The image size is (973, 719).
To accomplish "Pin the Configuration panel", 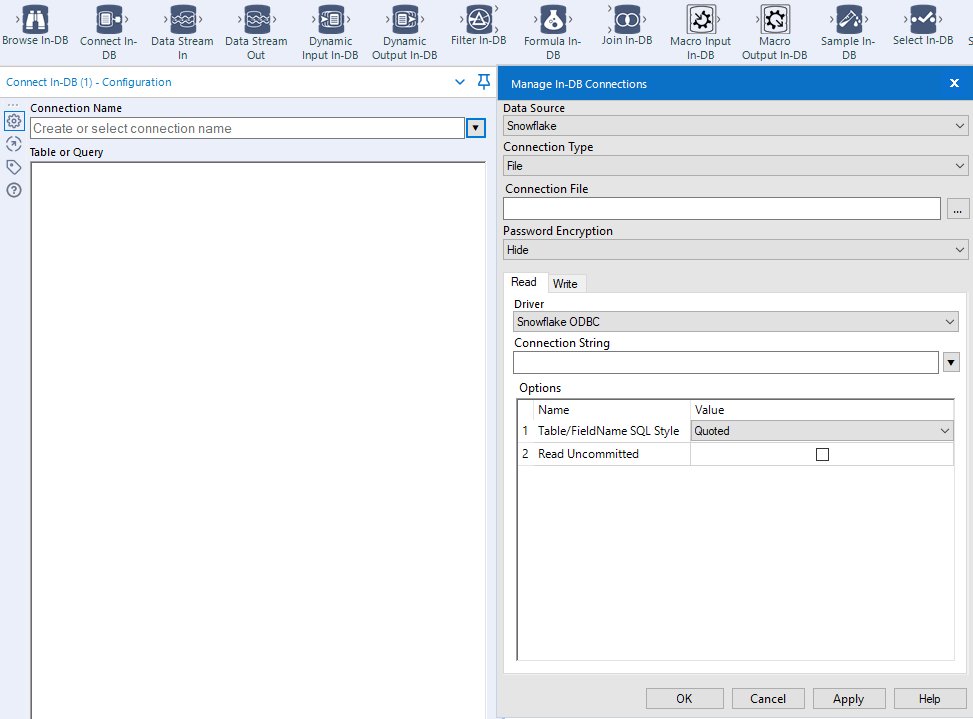I will point(484,81).
